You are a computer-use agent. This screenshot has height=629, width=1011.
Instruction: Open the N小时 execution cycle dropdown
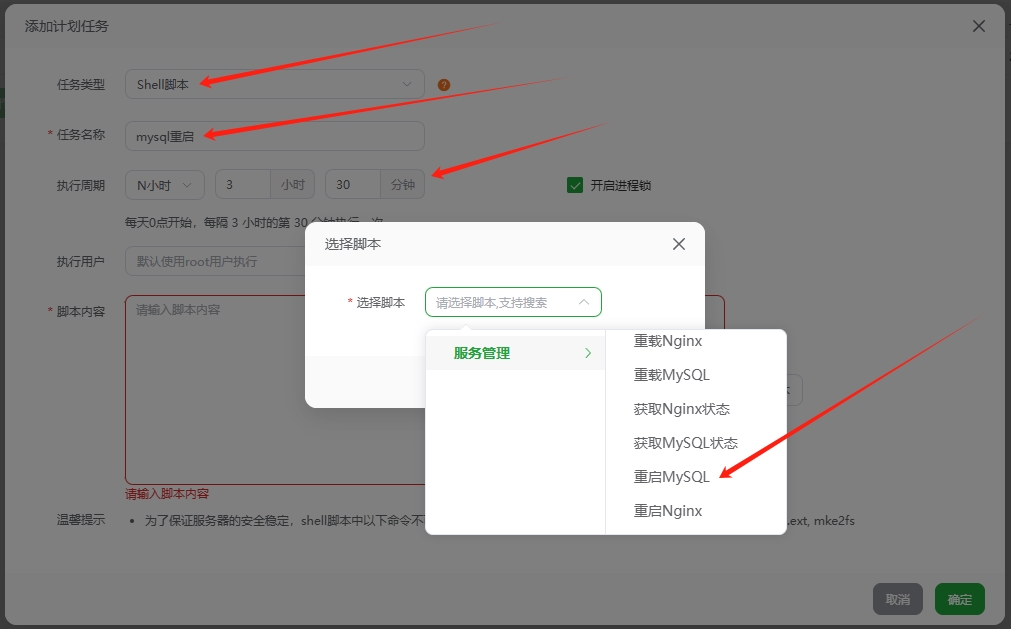(164, 184)
